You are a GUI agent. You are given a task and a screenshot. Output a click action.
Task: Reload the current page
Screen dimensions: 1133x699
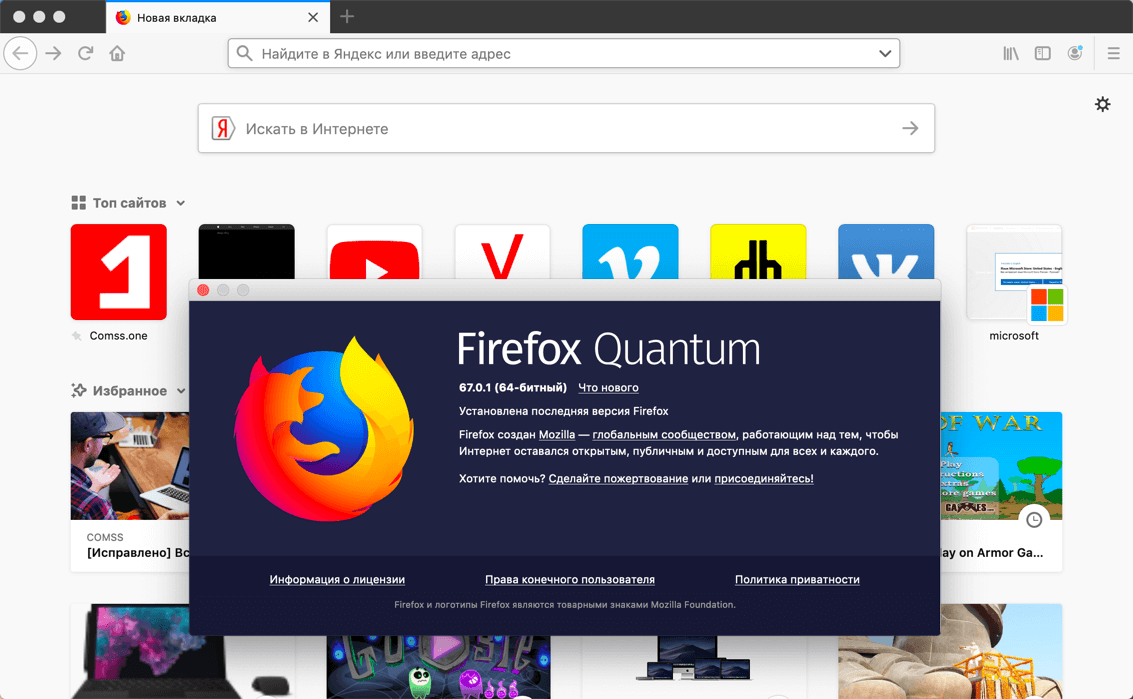pos(86,53)
